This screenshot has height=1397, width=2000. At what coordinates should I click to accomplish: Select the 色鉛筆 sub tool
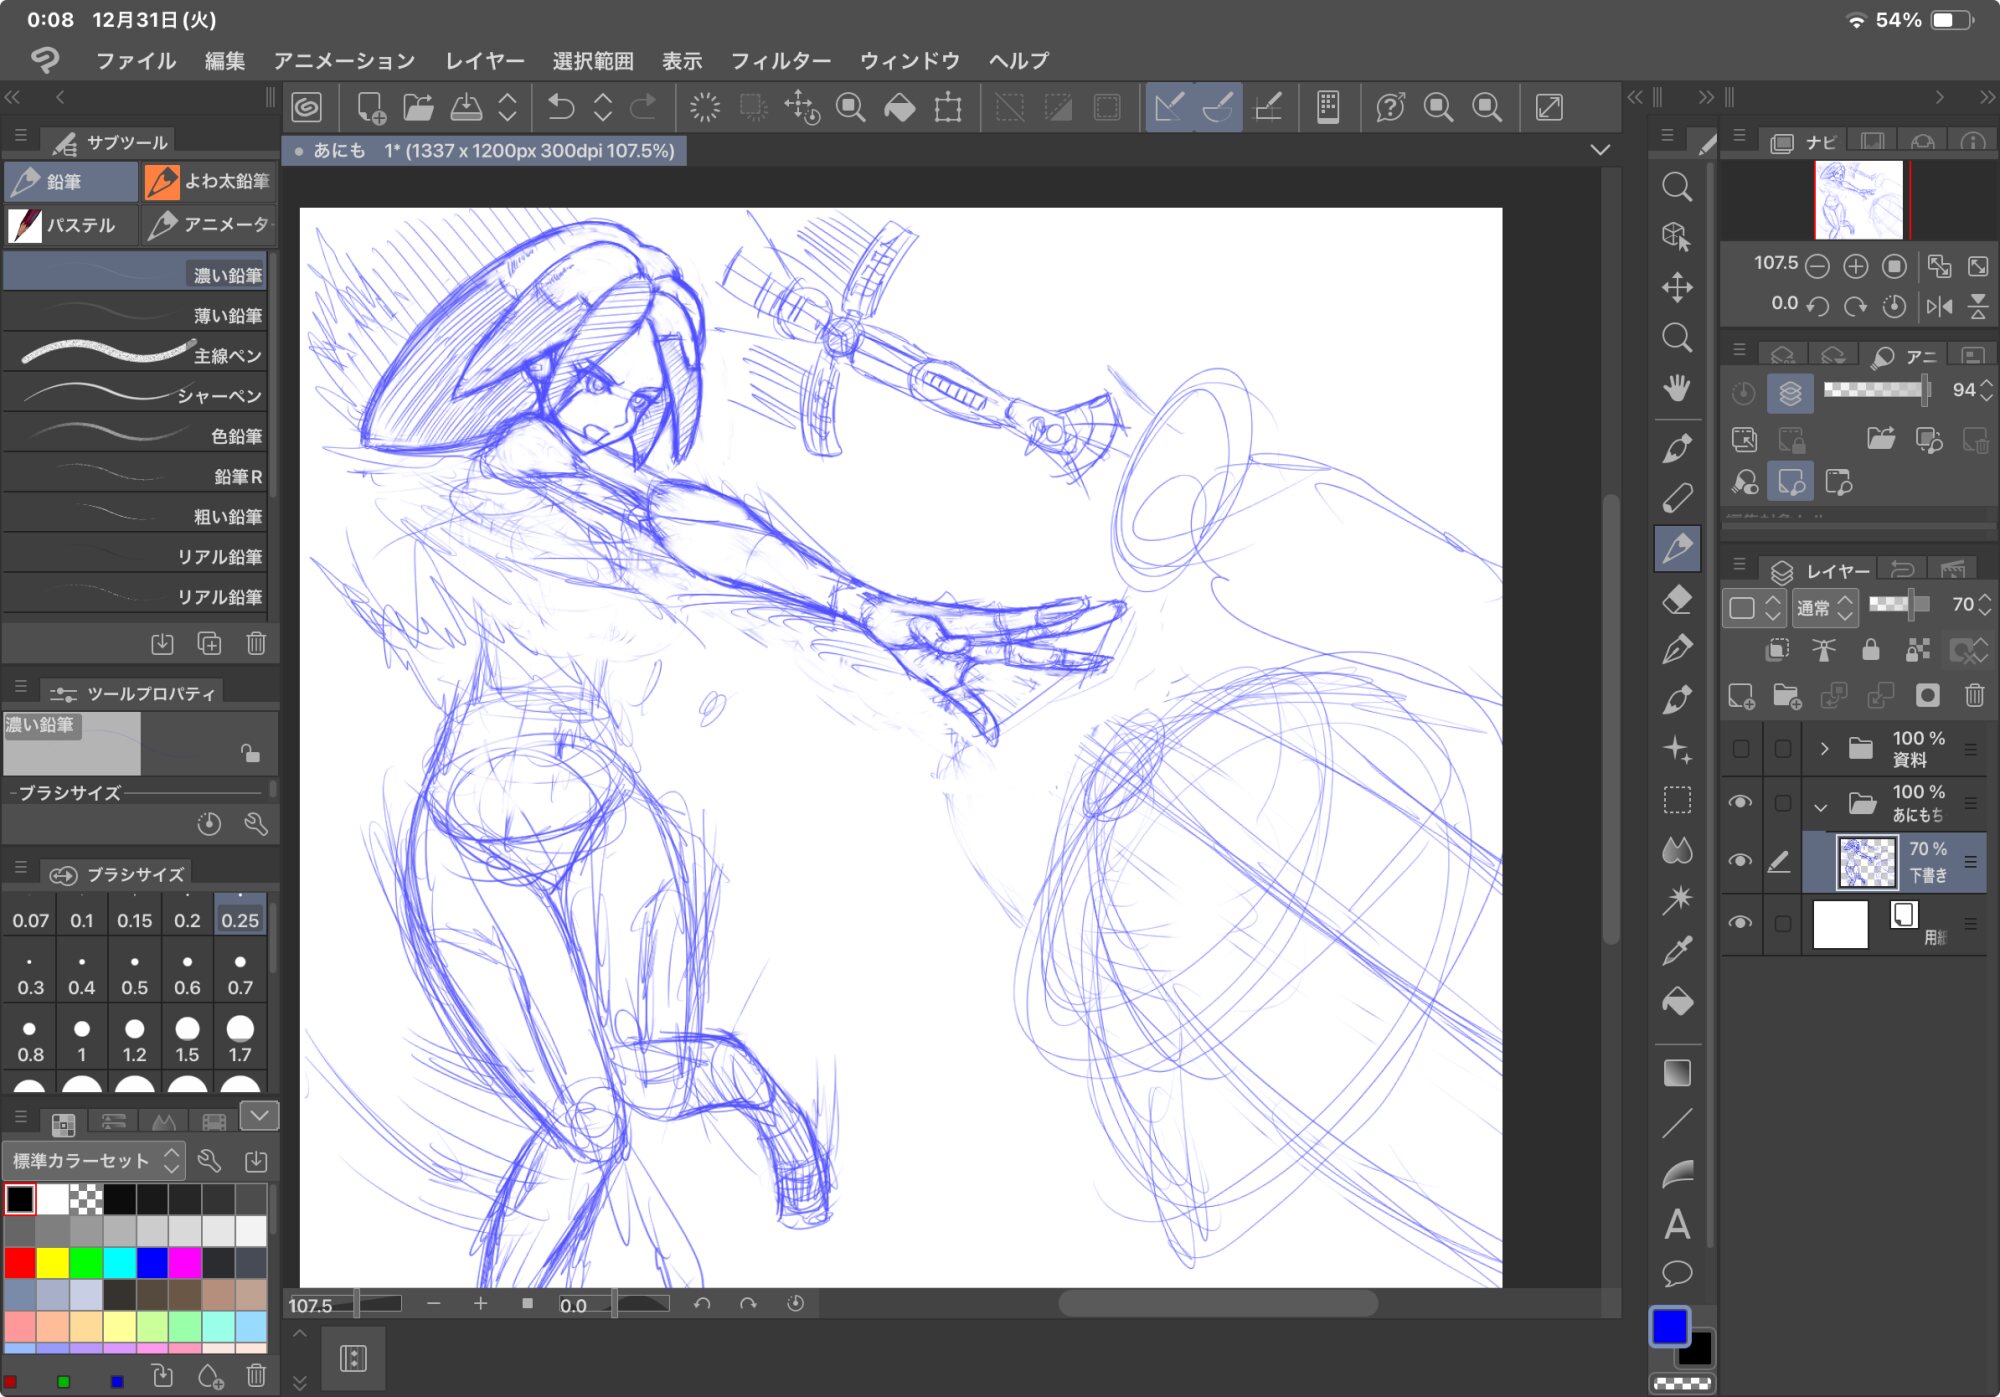click(x=136, y=435)
